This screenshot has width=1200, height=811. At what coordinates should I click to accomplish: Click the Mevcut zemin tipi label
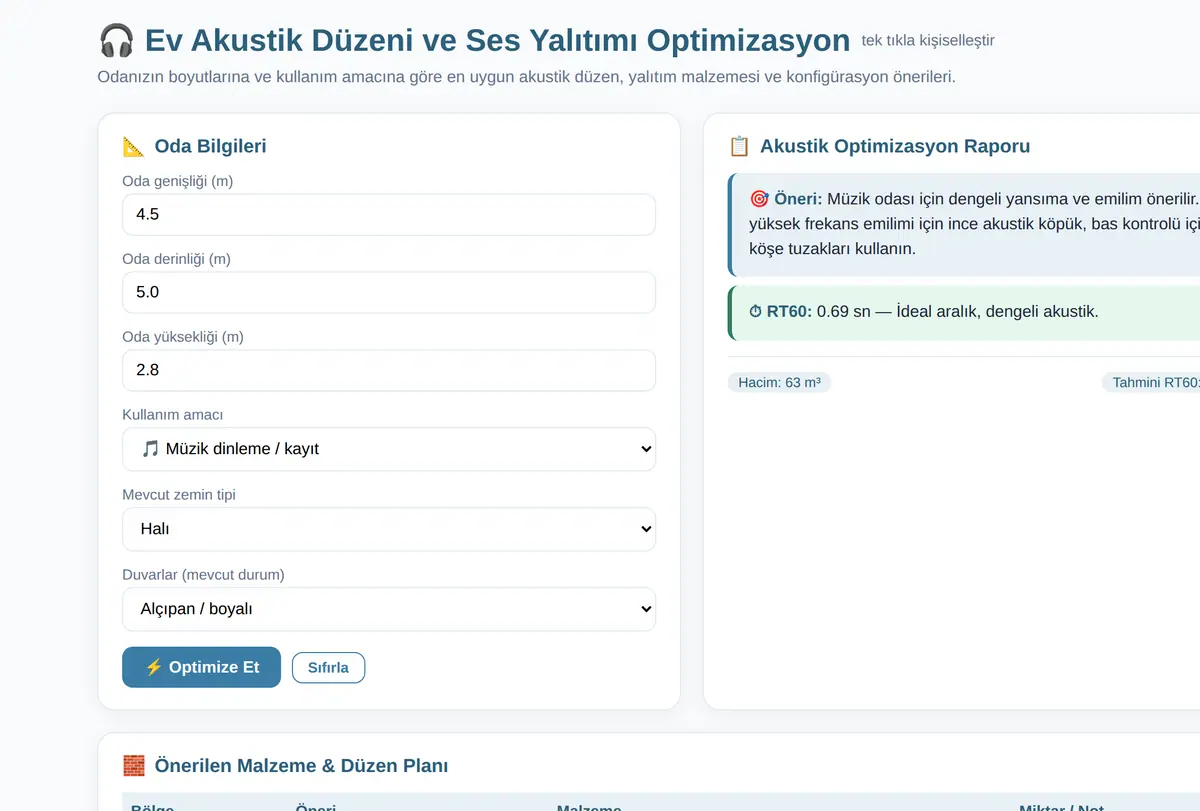[x=179, y=495]
